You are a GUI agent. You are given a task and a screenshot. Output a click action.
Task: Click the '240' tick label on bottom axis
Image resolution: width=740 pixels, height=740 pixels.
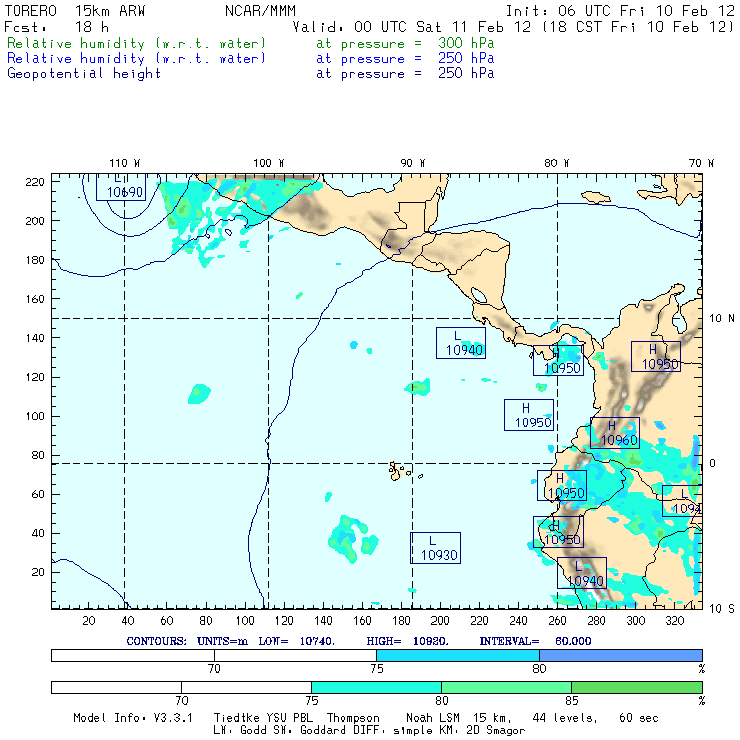pyautogui.click(x=518, y=621)
